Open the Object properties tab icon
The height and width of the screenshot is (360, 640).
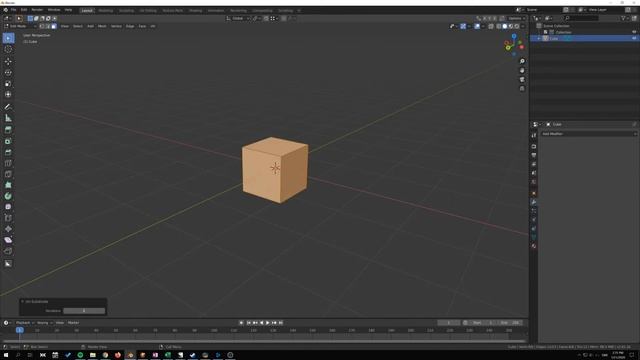[534, 193]
